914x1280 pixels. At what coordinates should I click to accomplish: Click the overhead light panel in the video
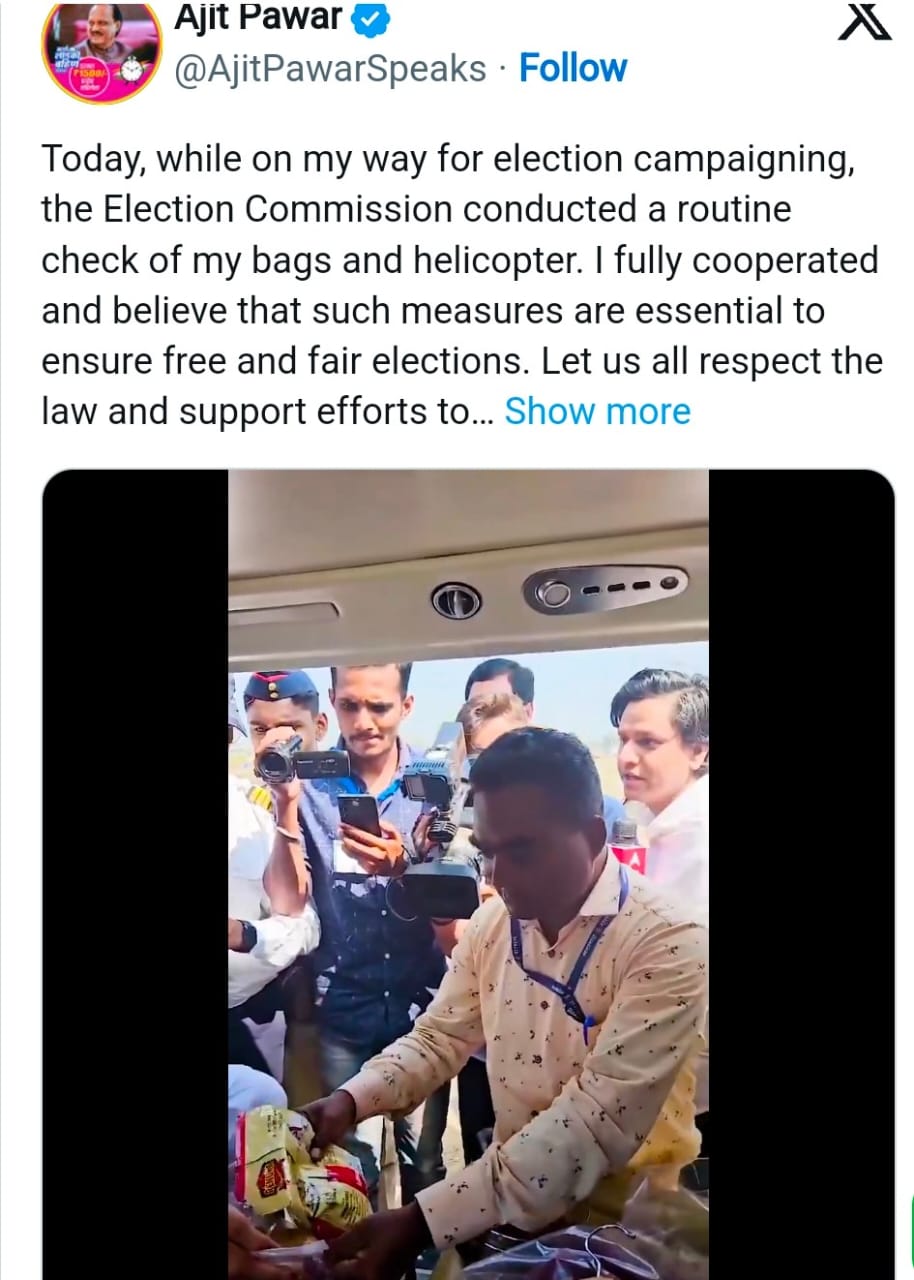pyautogui.click(x=605, y=590)
